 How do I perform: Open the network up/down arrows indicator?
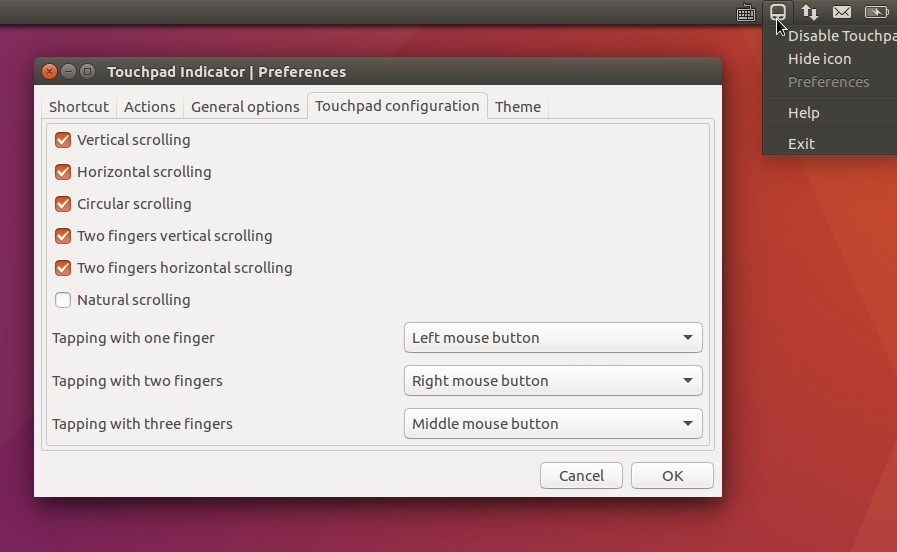coord(809,12)
